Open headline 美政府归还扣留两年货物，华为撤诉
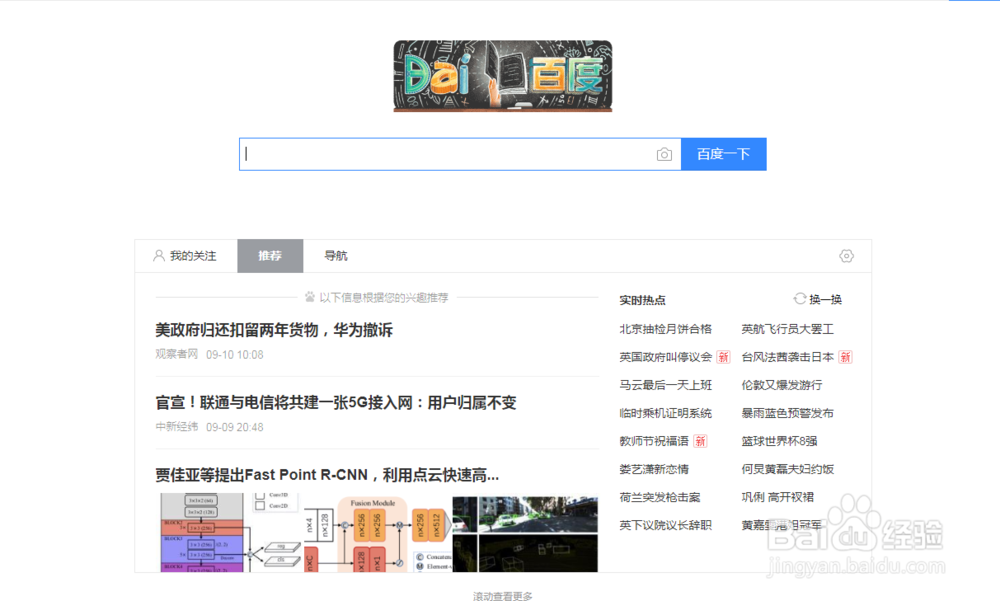This screenshot has width=1000, height=601. (274, 330)
